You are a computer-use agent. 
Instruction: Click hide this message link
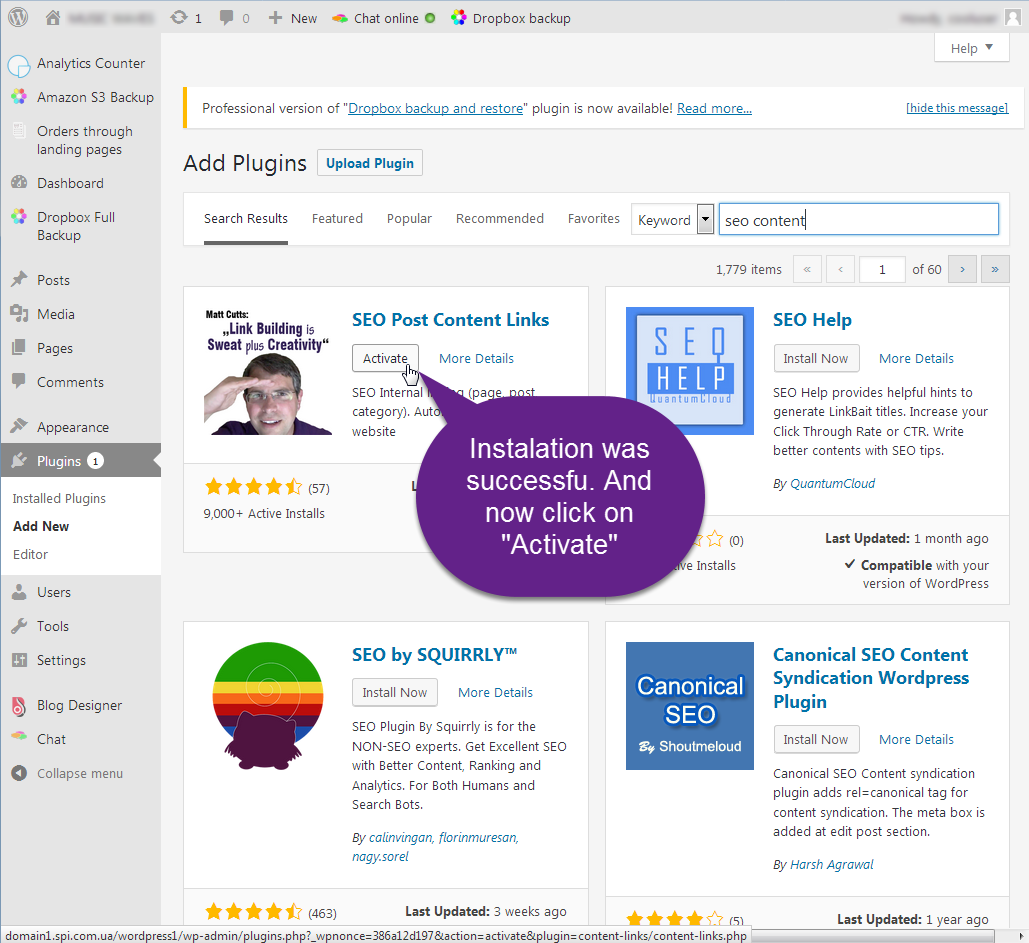[x=957, y=108]
